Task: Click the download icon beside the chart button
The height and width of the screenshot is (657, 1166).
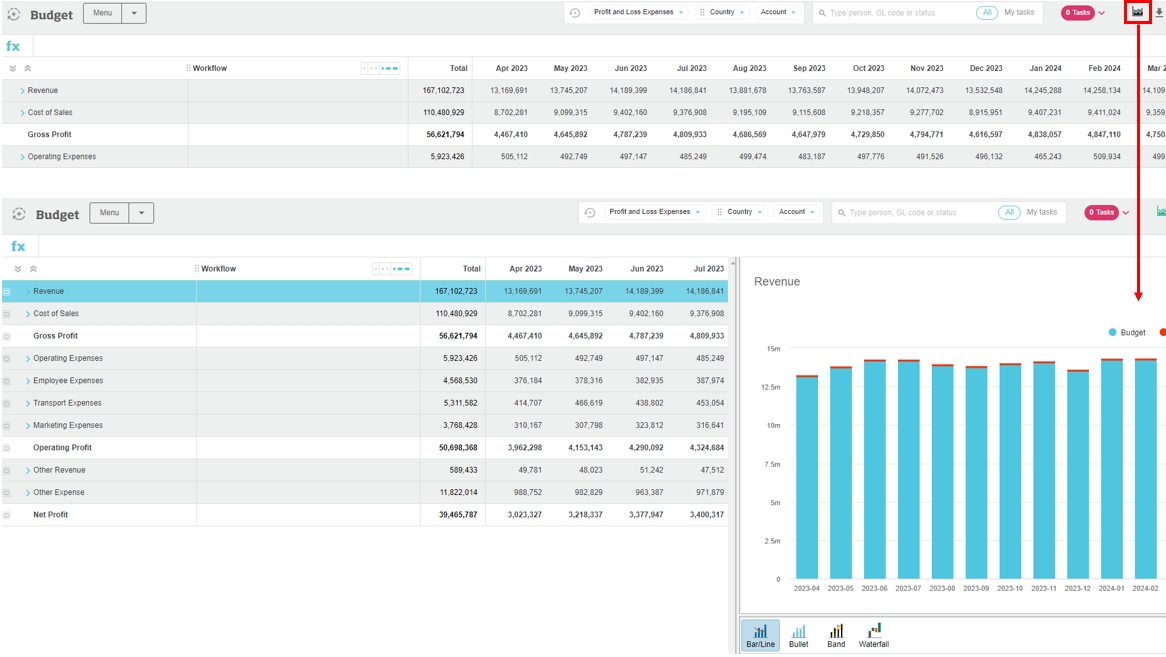Action: click(1159, 12)
